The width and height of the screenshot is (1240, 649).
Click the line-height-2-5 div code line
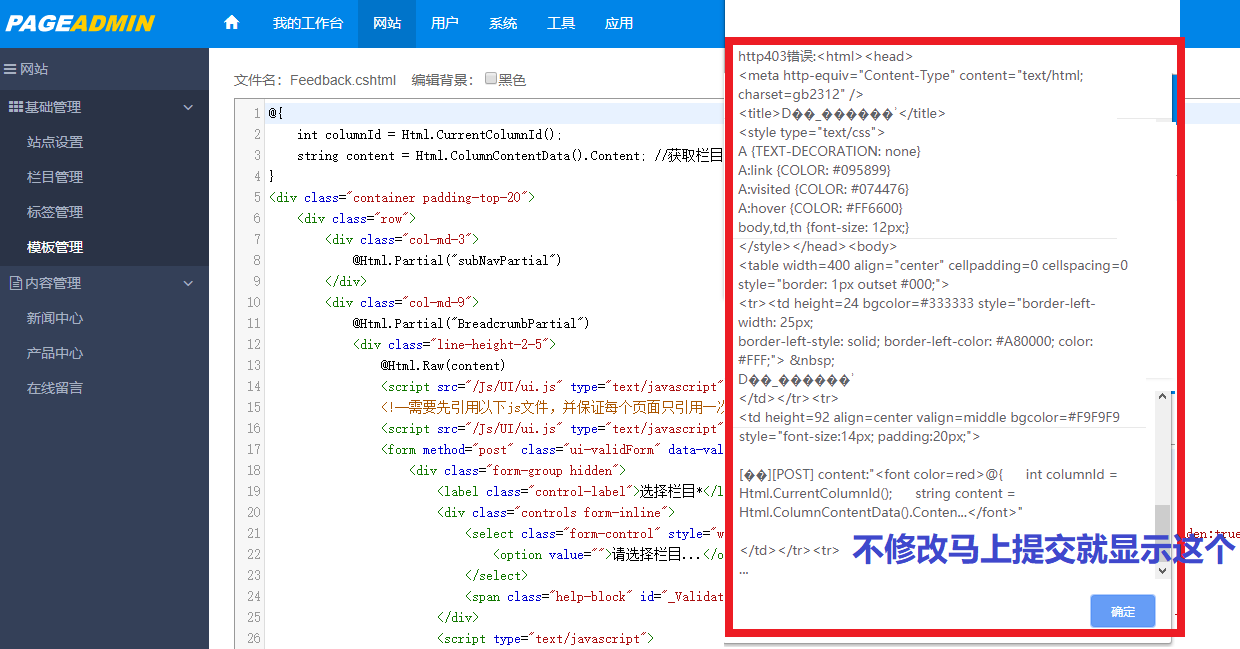point(454,344)
